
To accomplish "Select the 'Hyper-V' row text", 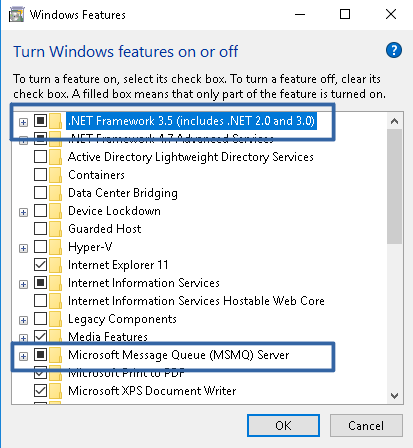I will (90, 247).
